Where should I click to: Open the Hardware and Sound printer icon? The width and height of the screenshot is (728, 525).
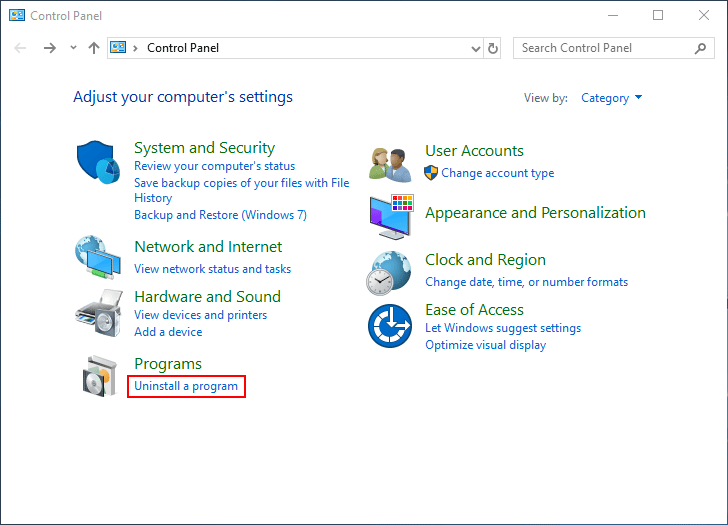coord(99,313)
